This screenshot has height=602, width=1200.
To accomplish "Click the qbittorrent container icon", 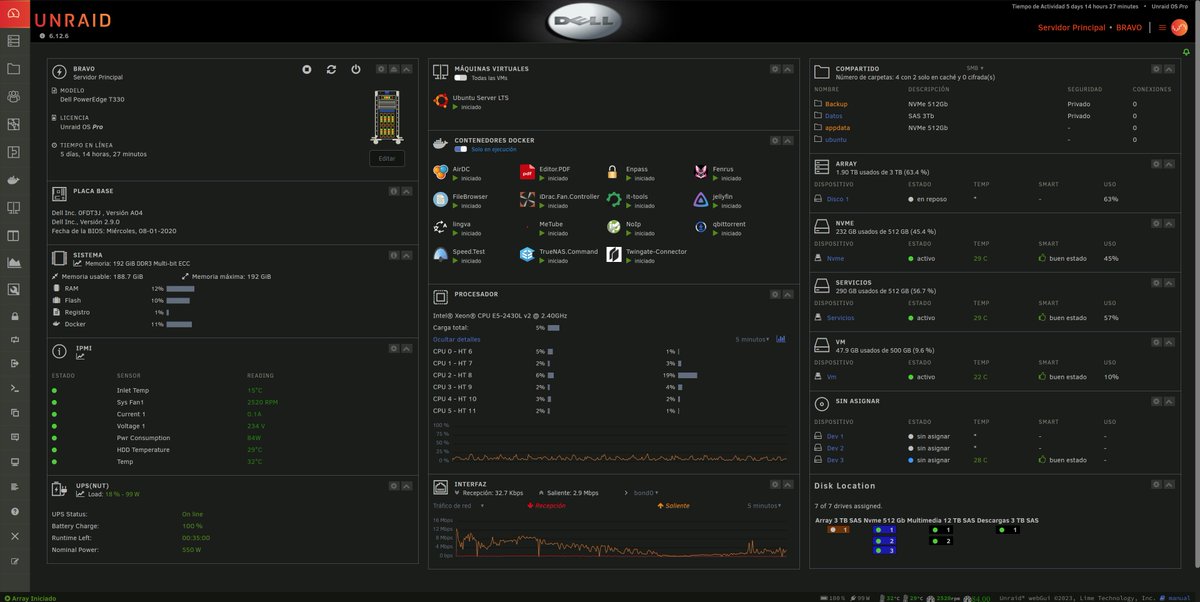I will [700, 227].
